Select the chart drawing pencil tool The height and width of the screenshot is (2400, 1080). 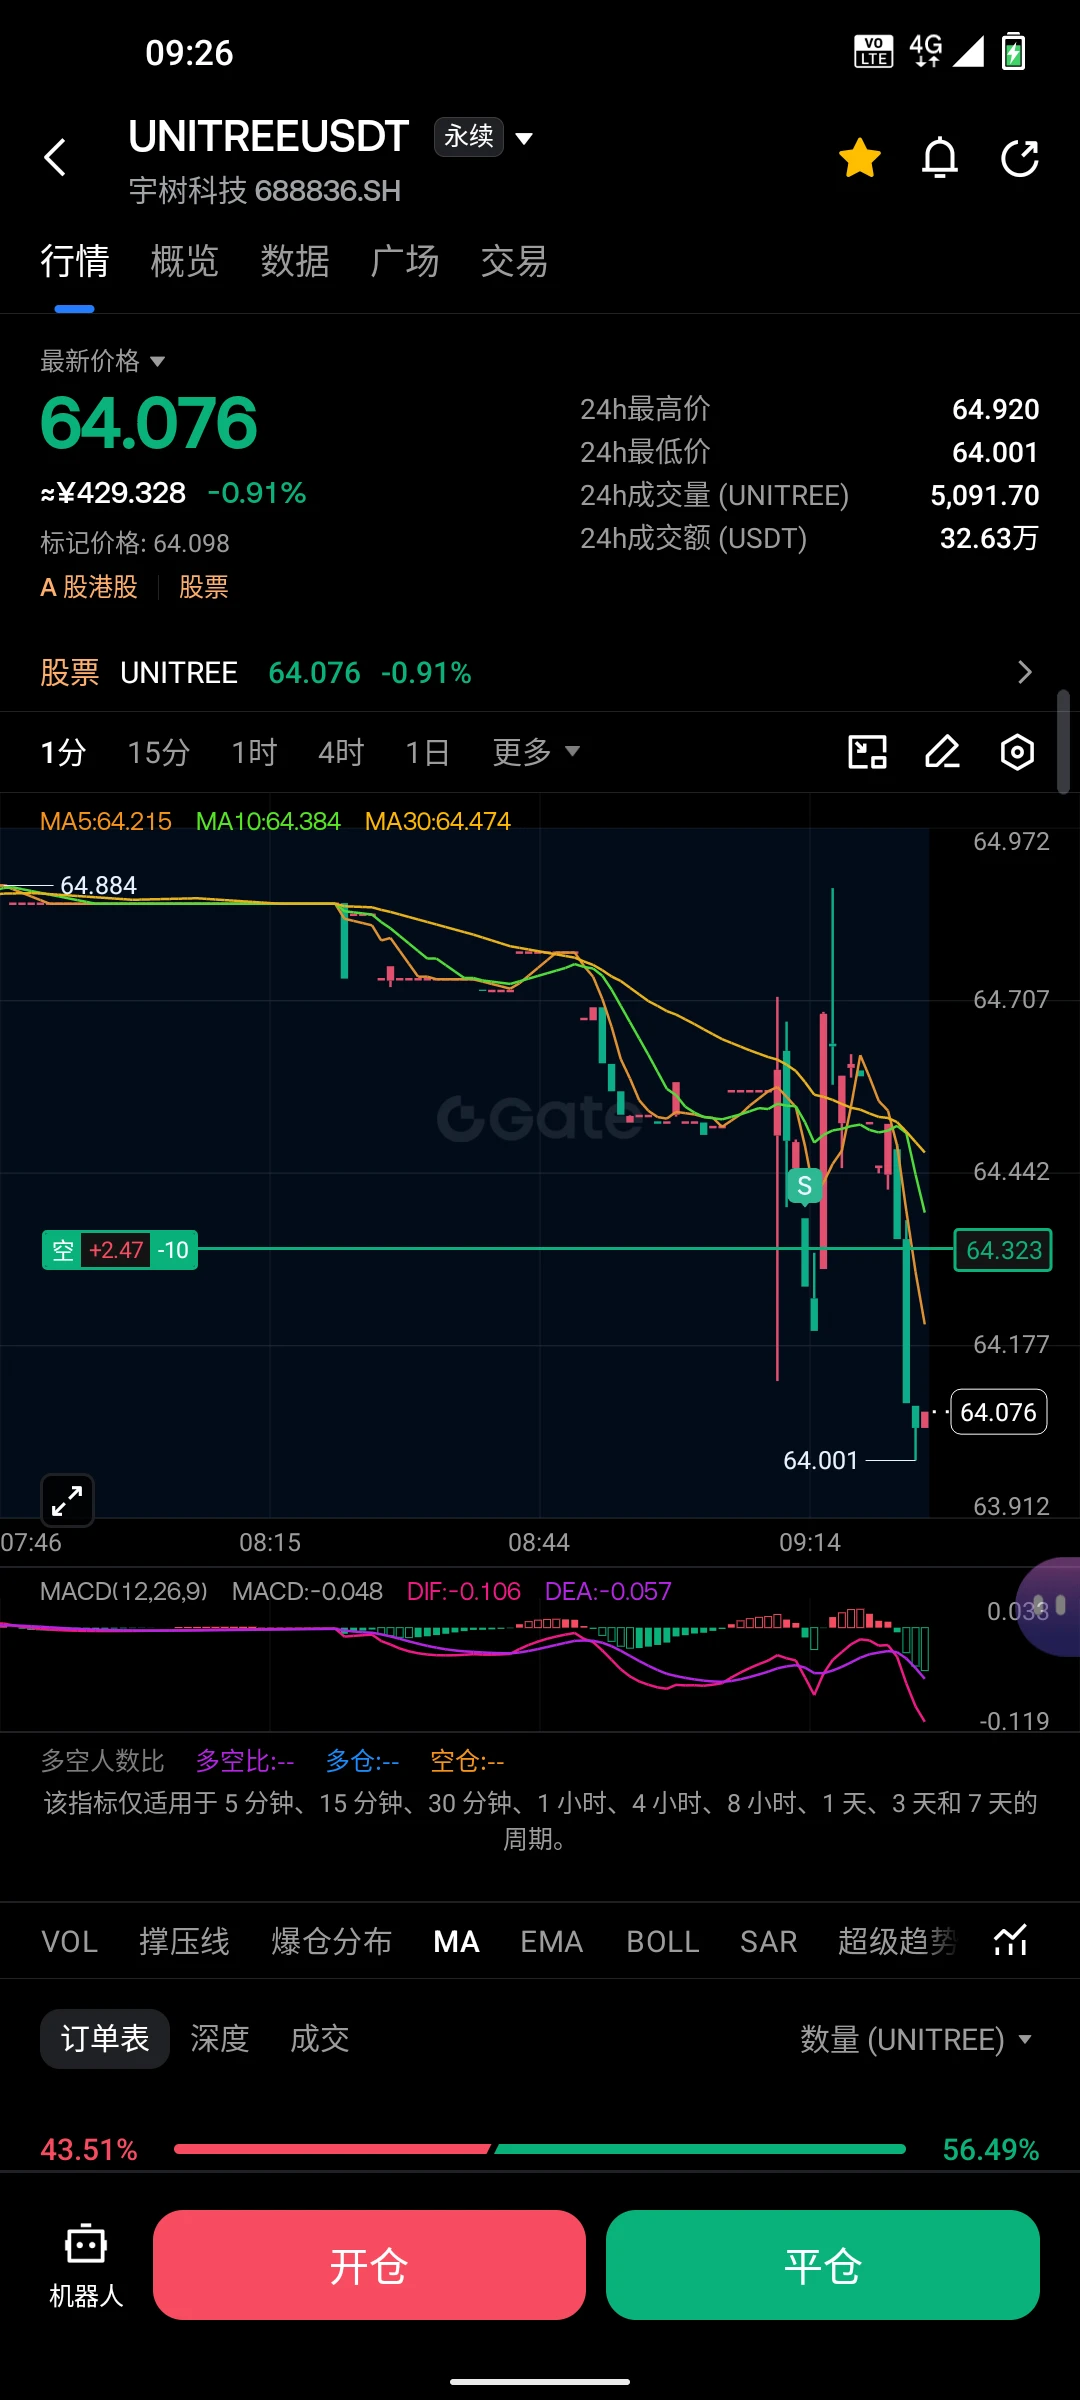pyautogui.click(x=942, y=752)
